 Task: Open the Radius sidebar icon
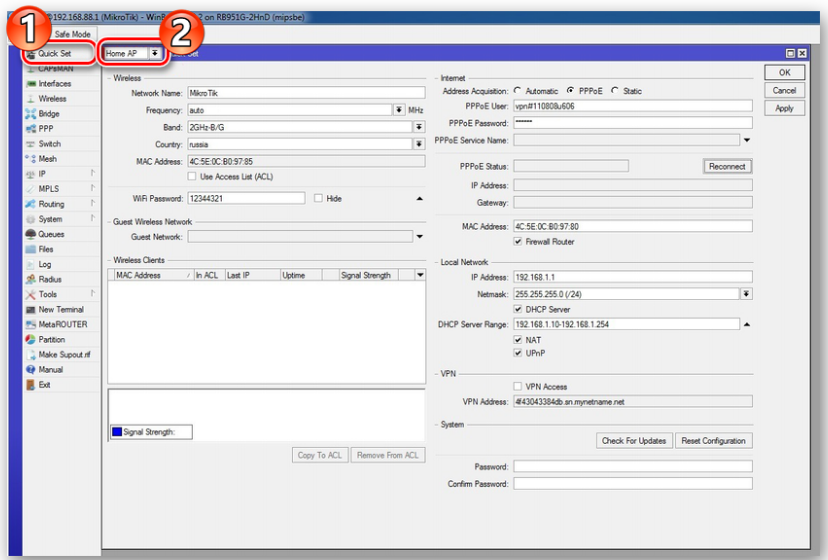[x=31, y=280]
